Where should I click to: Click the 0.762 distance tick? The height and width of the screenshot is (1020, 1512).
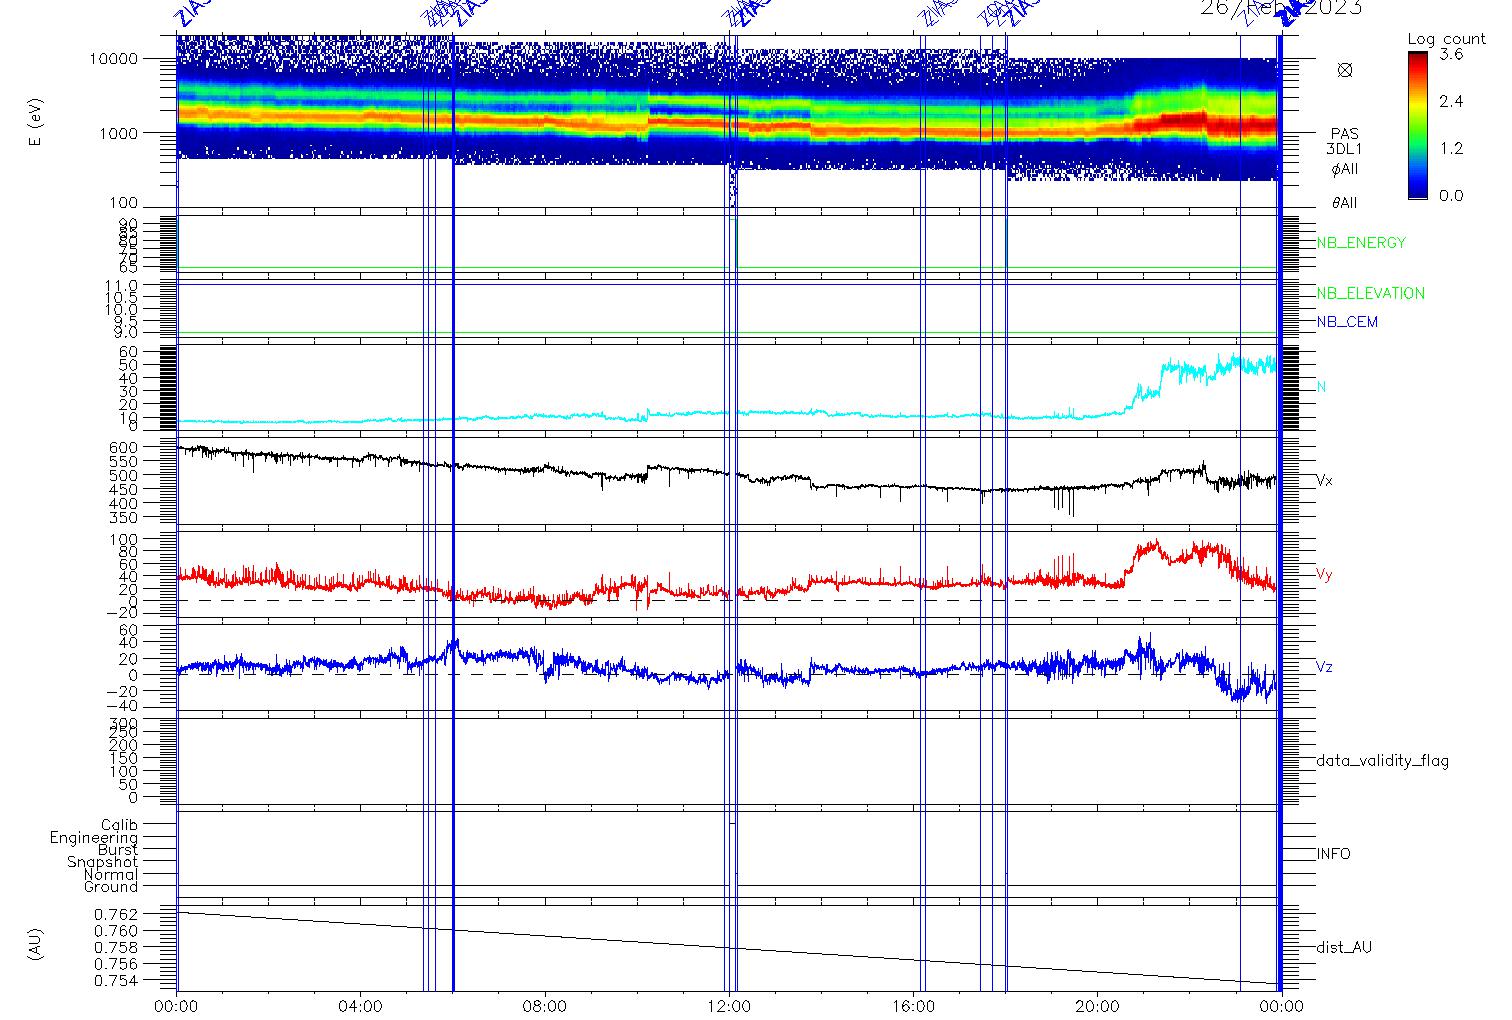click(x=117, y=914)
